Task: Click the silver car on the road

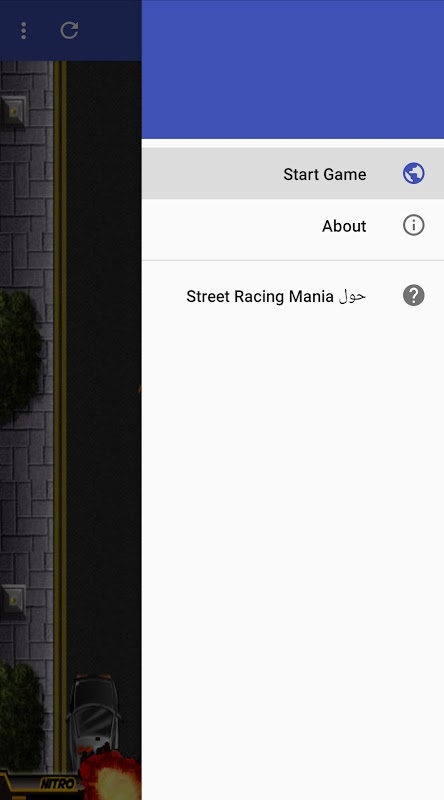Action: pyautogui.click(x=94, y=717)
